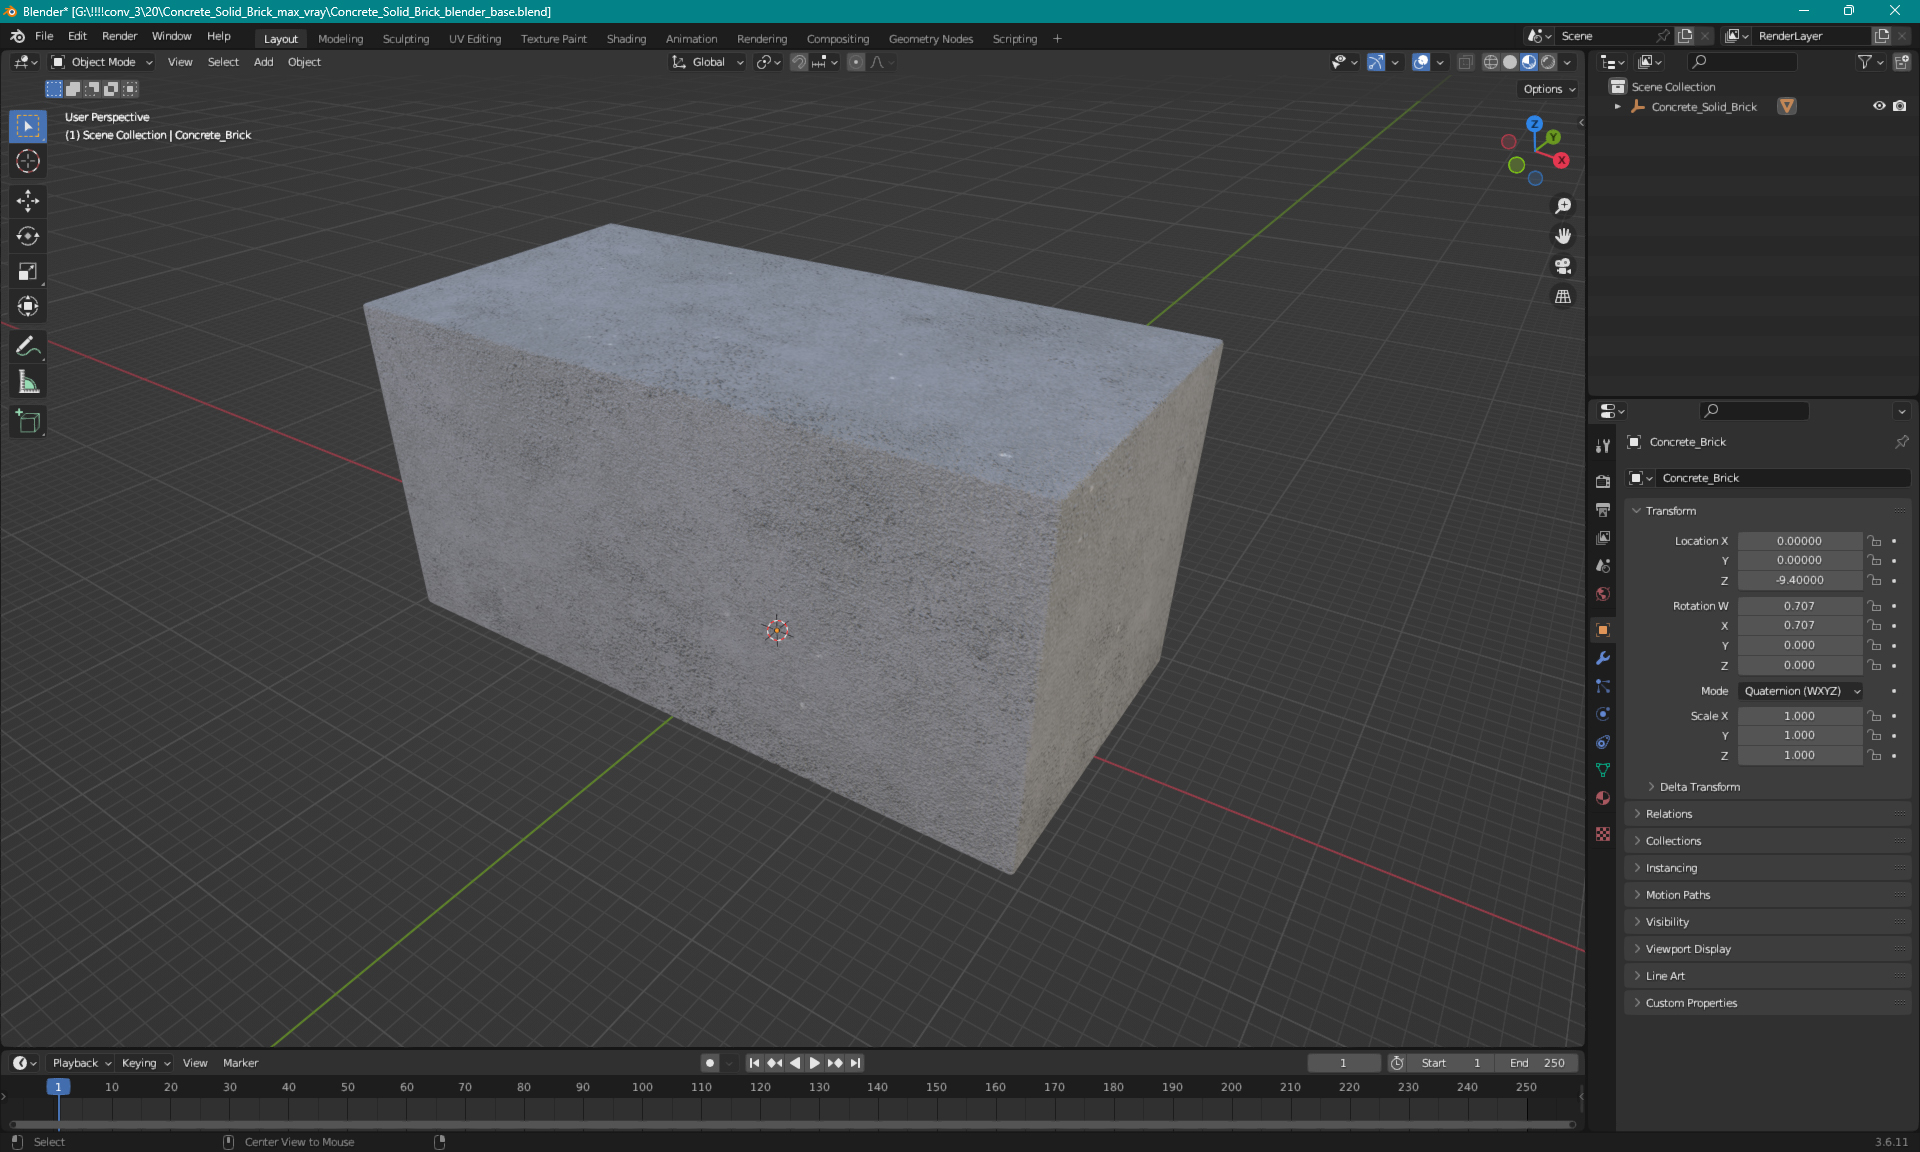Switch to Geometry Nodes workspace tab
Screen dimensions: 1920x1152
click(930, 39)
